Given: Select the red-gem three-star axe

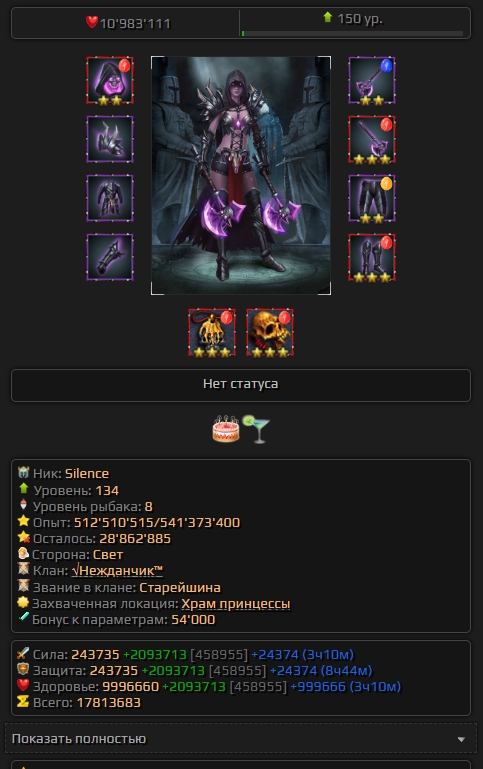Looking at the screenshot, I should click(x=372, y=139).
